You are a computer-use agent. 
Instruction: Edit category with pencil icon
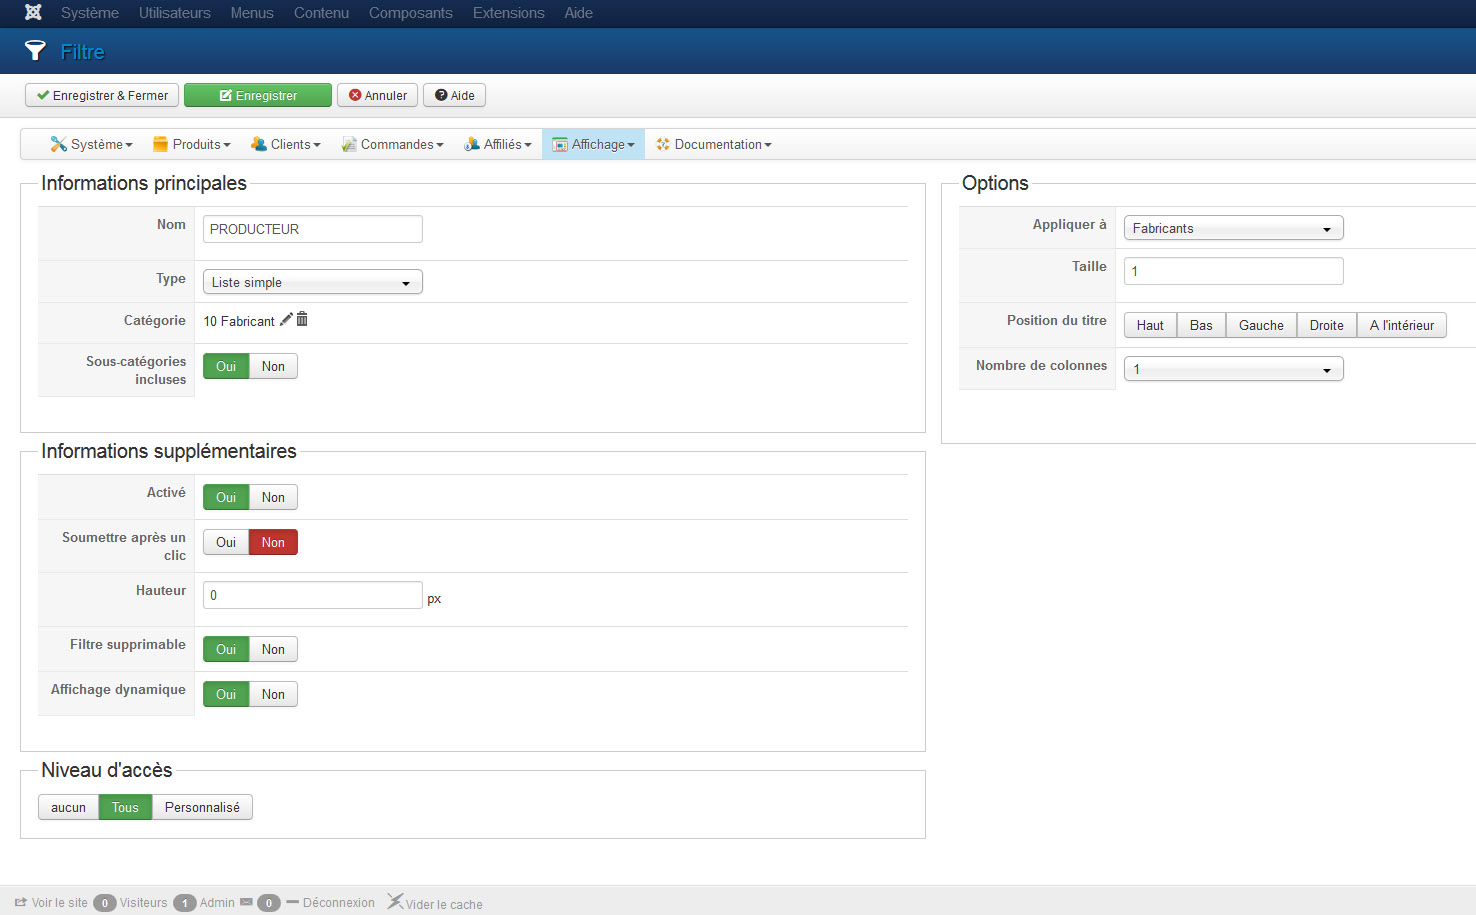point(286,319)
